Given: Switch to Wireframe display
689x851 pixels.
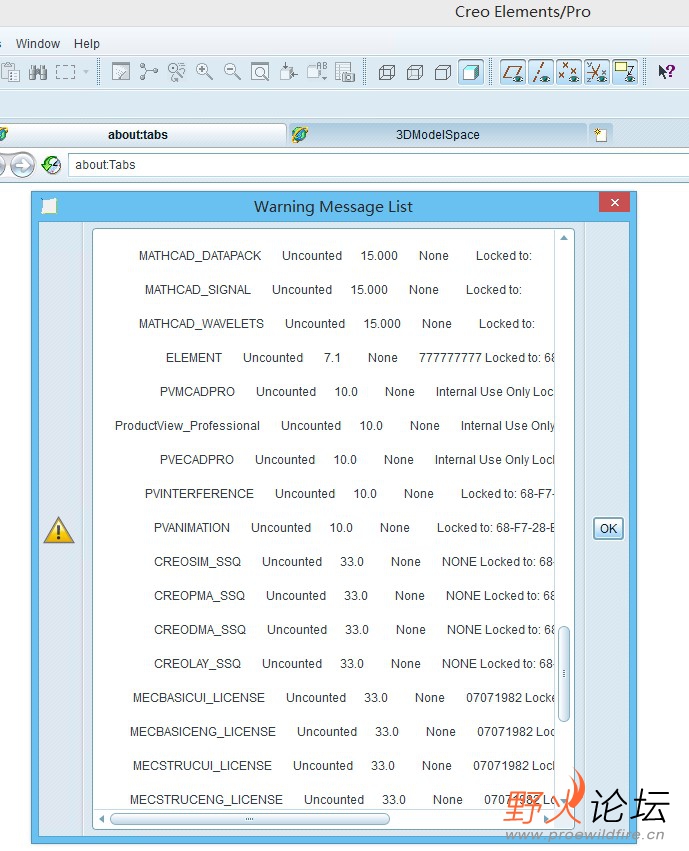Looking at the screenshot, I should tap(387, 72).
